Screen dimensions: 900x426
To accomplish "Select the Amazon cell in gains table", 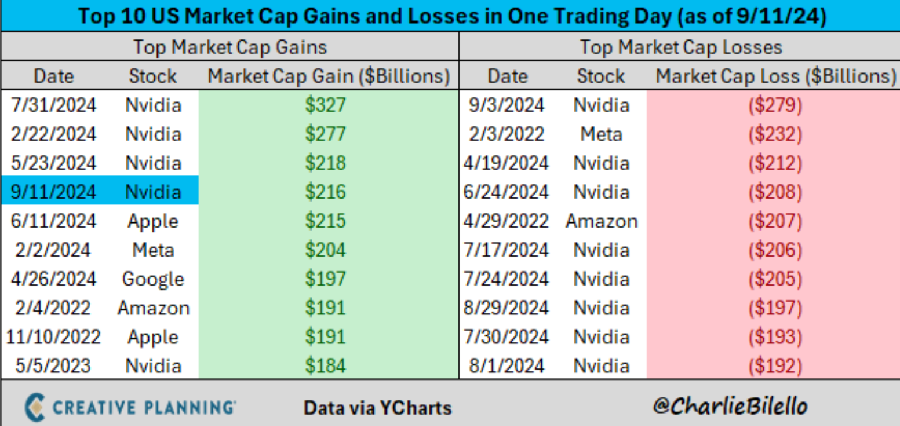I will 153,308.
